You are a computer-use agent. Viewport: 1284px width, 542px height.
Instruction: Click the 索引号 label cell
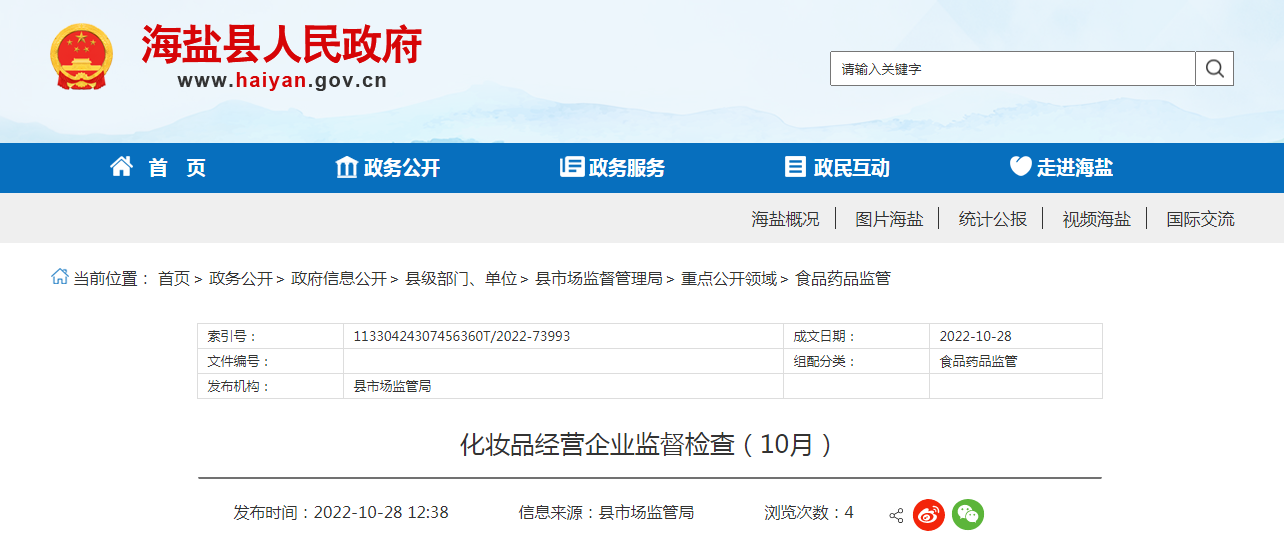click(270, 336)
